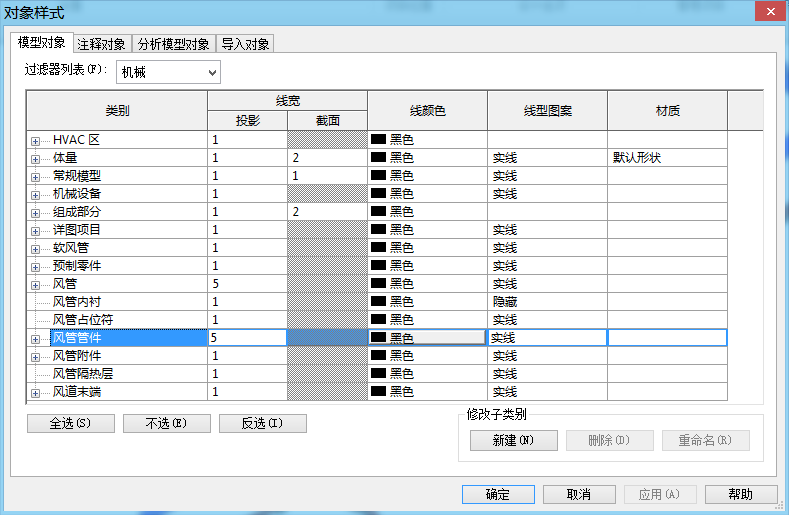
Task: Expand the 体量 tree node
Action: click(x=35, y=160)
